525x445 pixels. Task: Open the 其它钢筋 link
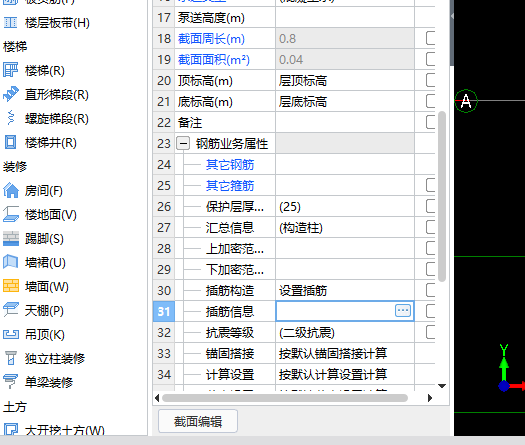coord(230,164)
